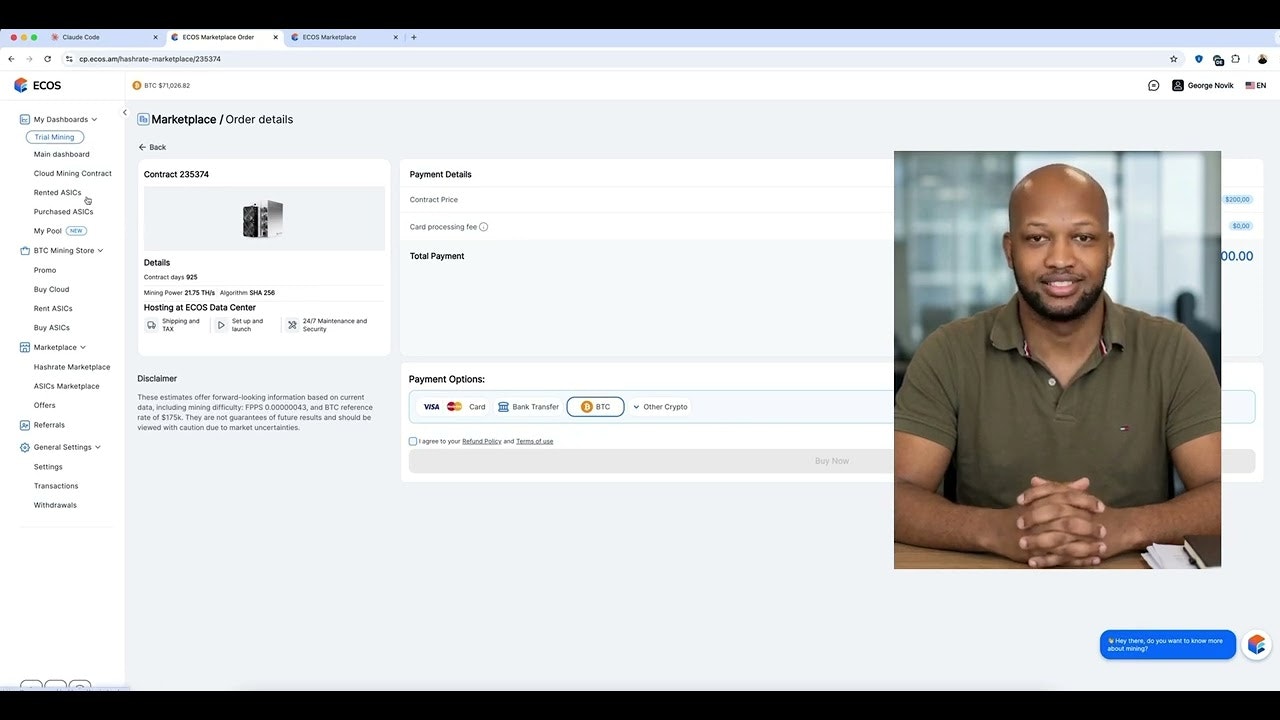Select the ECOS Marketplace Order tab
This screenshot has width=1280, height=720.
(223, 37)
